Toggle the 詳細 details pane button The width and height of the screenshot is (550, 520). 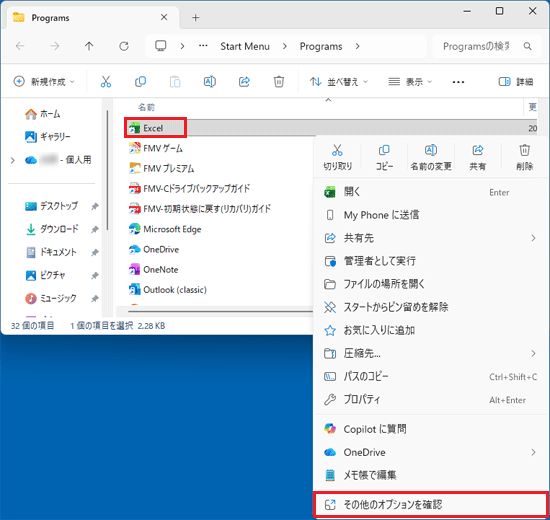(x=516, y=82)
